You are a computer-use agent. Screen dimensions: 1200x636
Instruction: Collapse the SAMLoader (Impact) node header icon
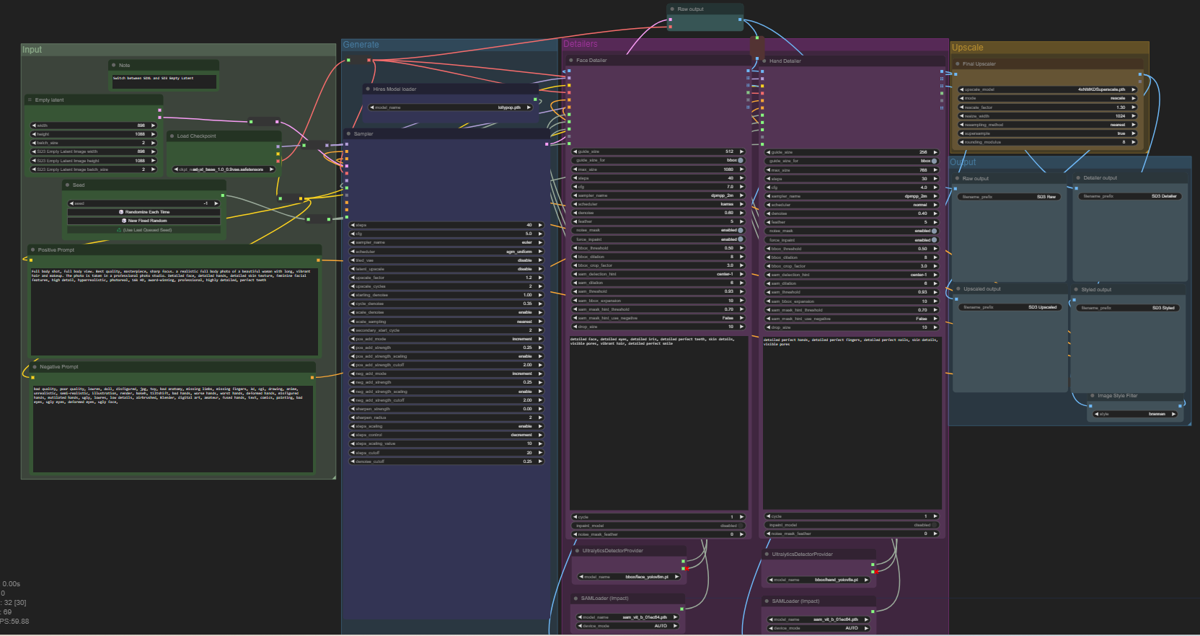pyautogui.click(x=577, y=599)
